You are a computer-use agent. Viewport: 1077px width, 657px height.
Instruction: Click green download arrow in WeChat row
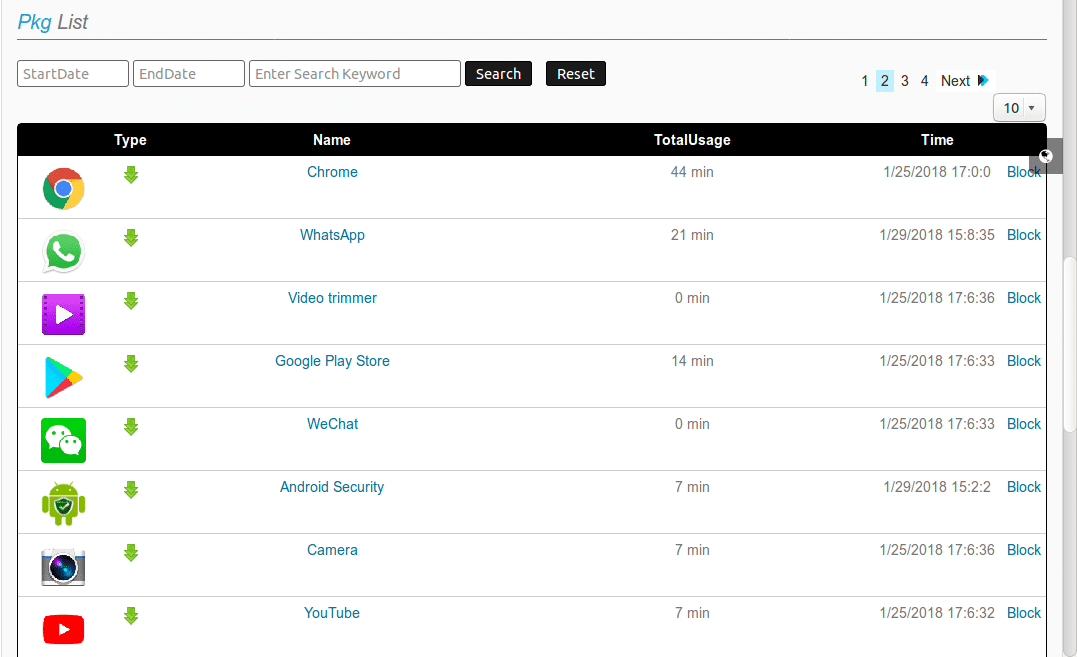point(131,427)
